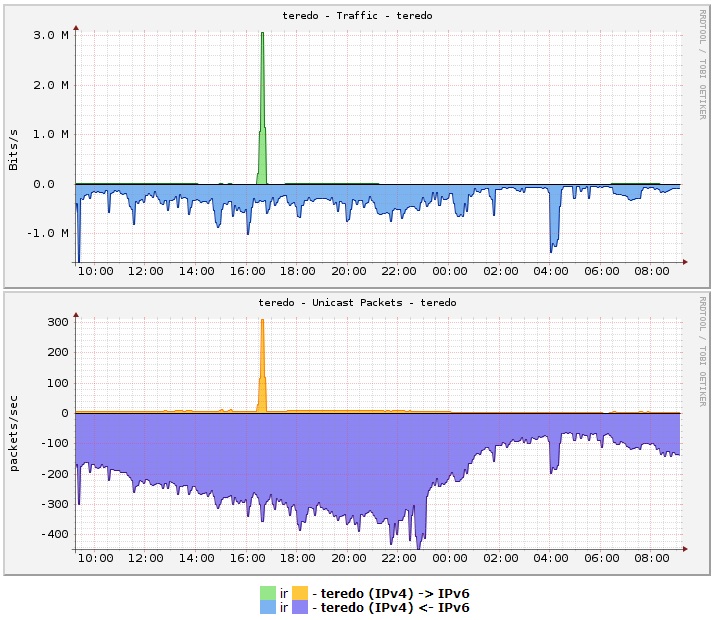Click '16:00' on the Traffic graph time axis

pos(247,271)
